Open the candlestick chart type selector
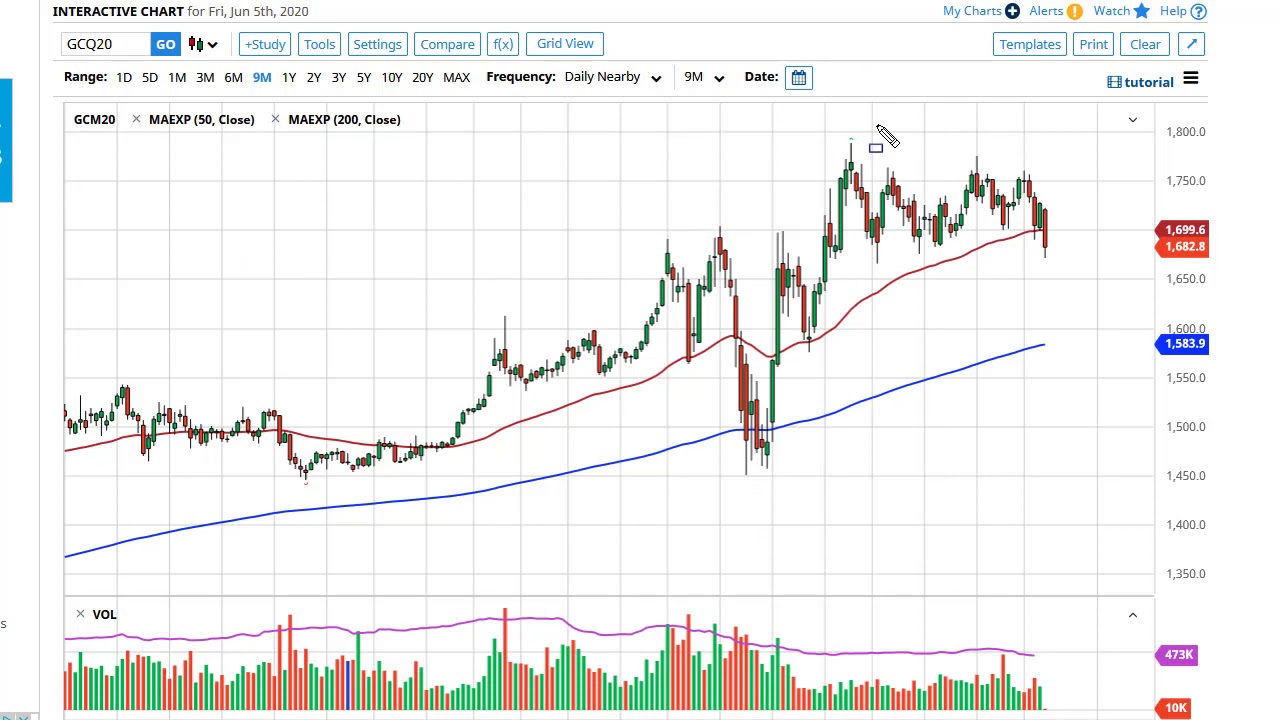Viewport: 1280px width, 720px height. (x=202, y=44)
